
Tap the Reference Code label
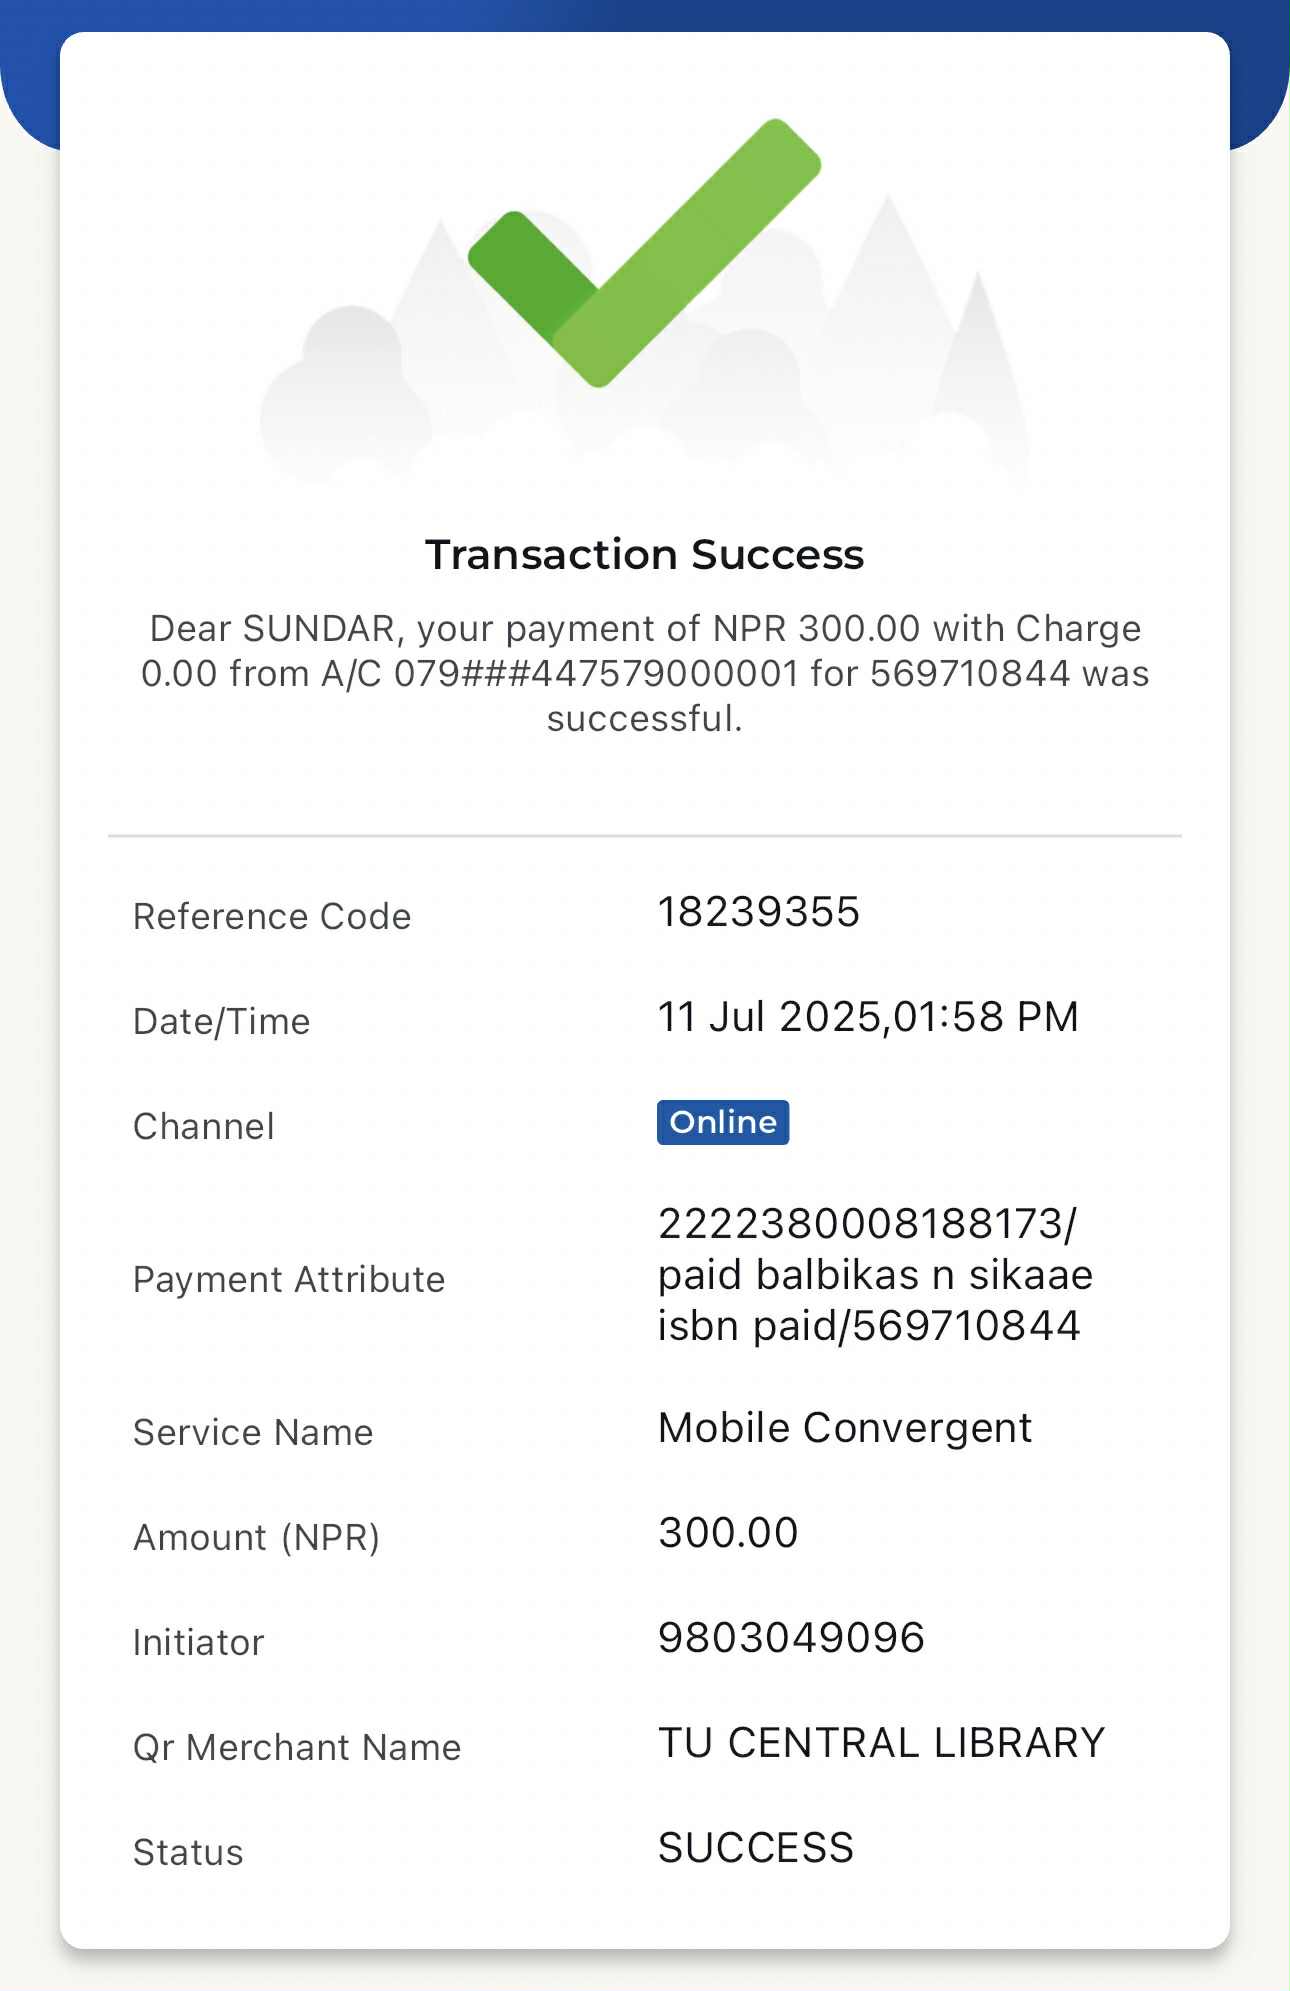coord(272,917)
